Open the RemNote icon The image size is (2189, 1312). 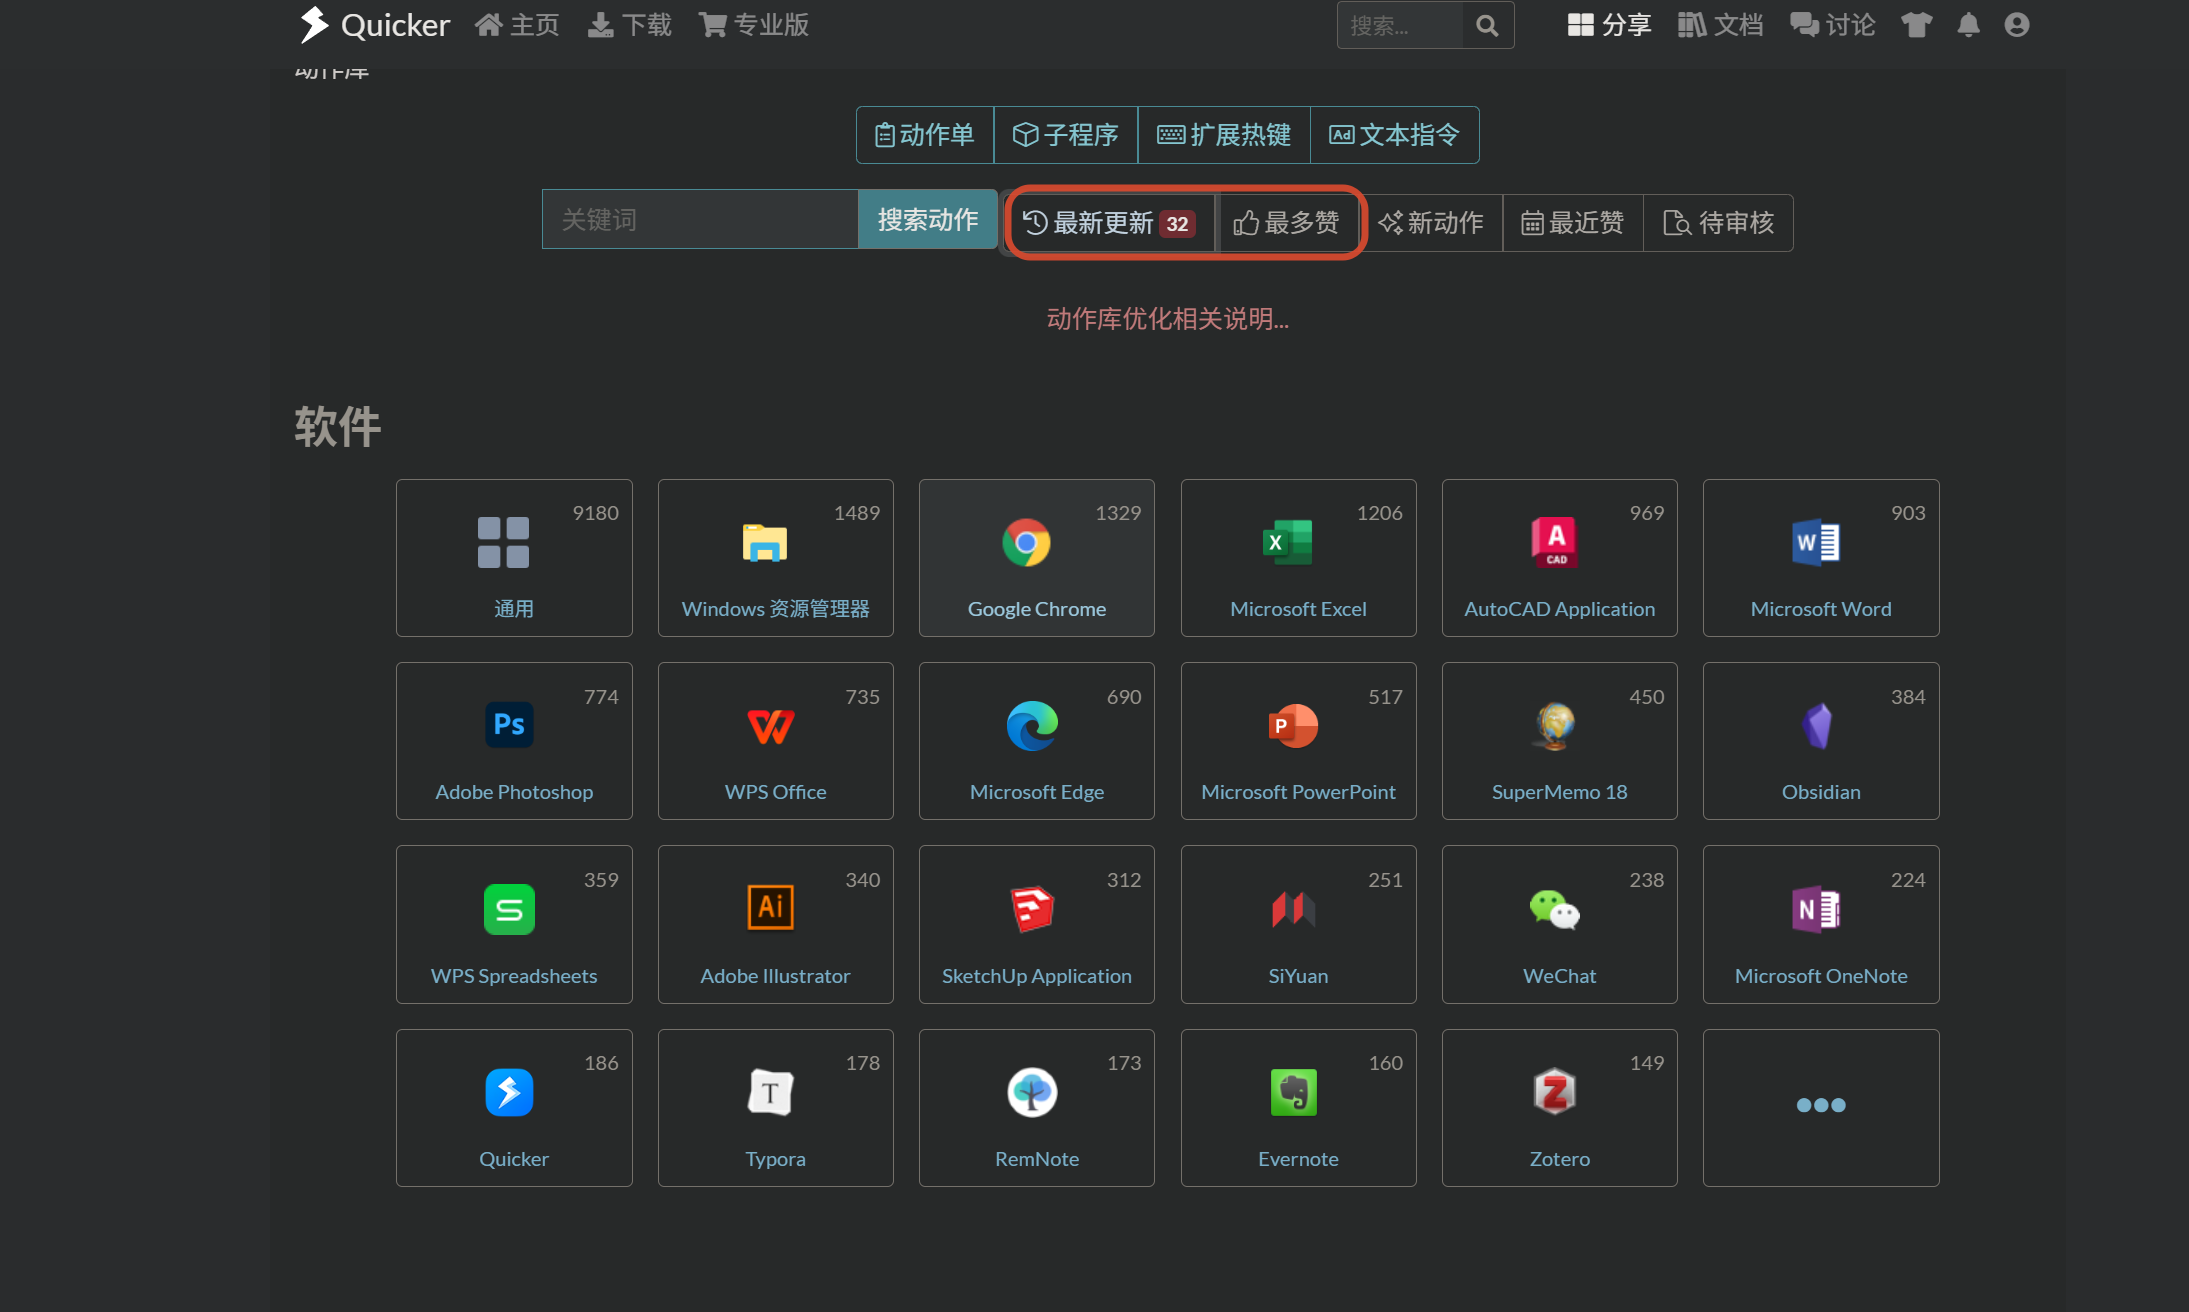[x=1032, y=1092]
